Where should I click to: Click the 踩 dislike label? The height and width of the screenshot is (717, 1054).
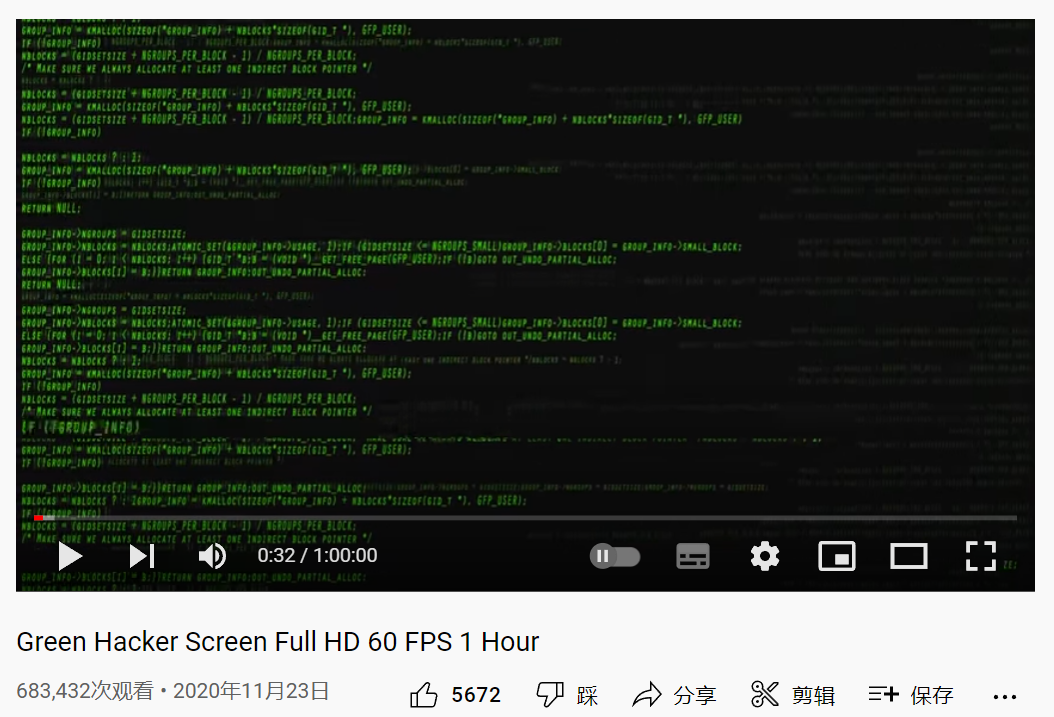click(x=587, y=695)
